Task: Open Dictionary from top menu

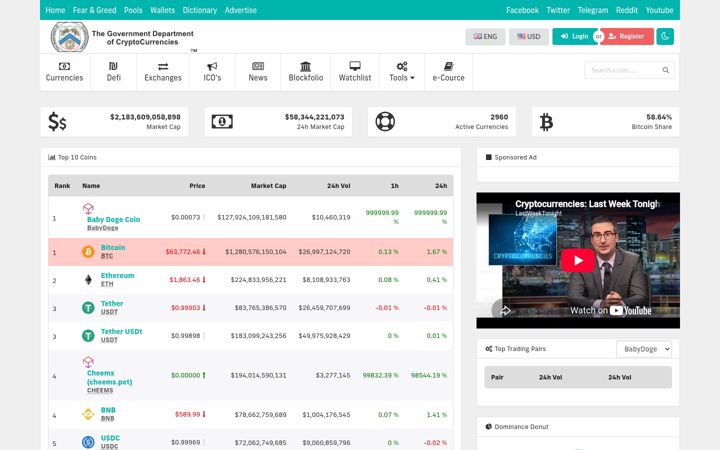Action: point(200,10)
